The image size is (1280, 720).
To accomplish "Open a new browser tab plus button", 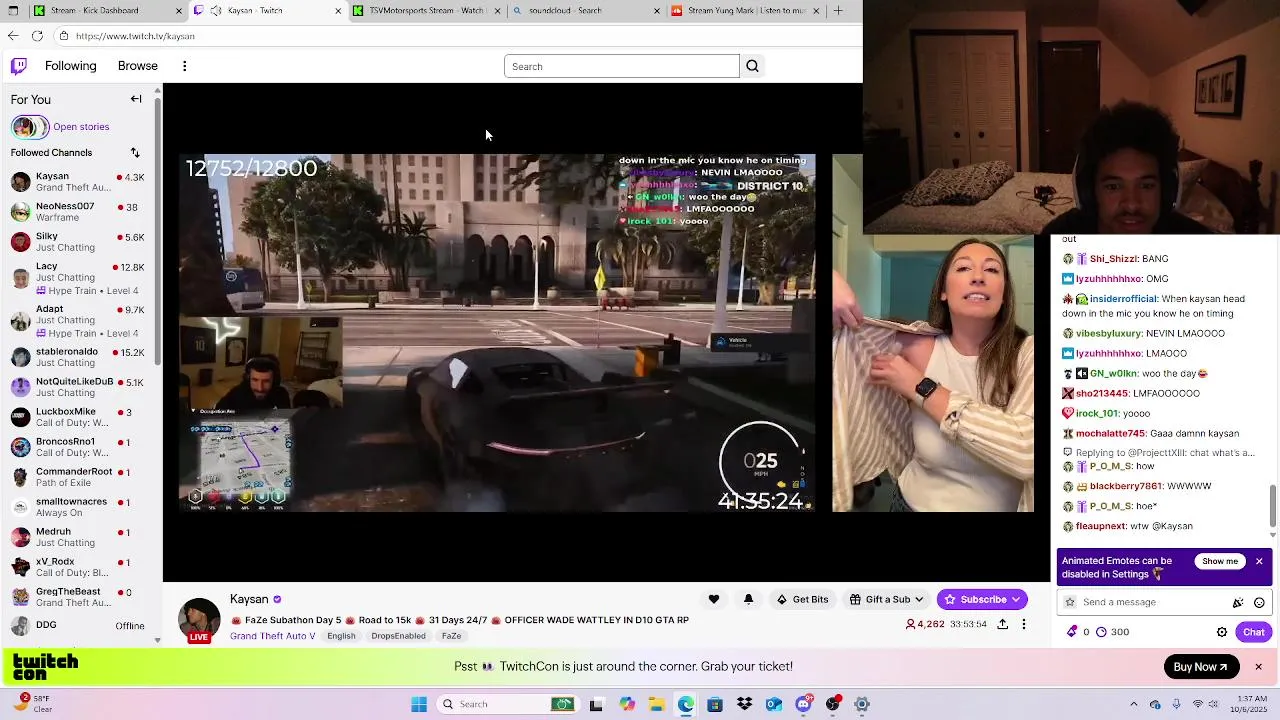I will click(x=838, y=11).
